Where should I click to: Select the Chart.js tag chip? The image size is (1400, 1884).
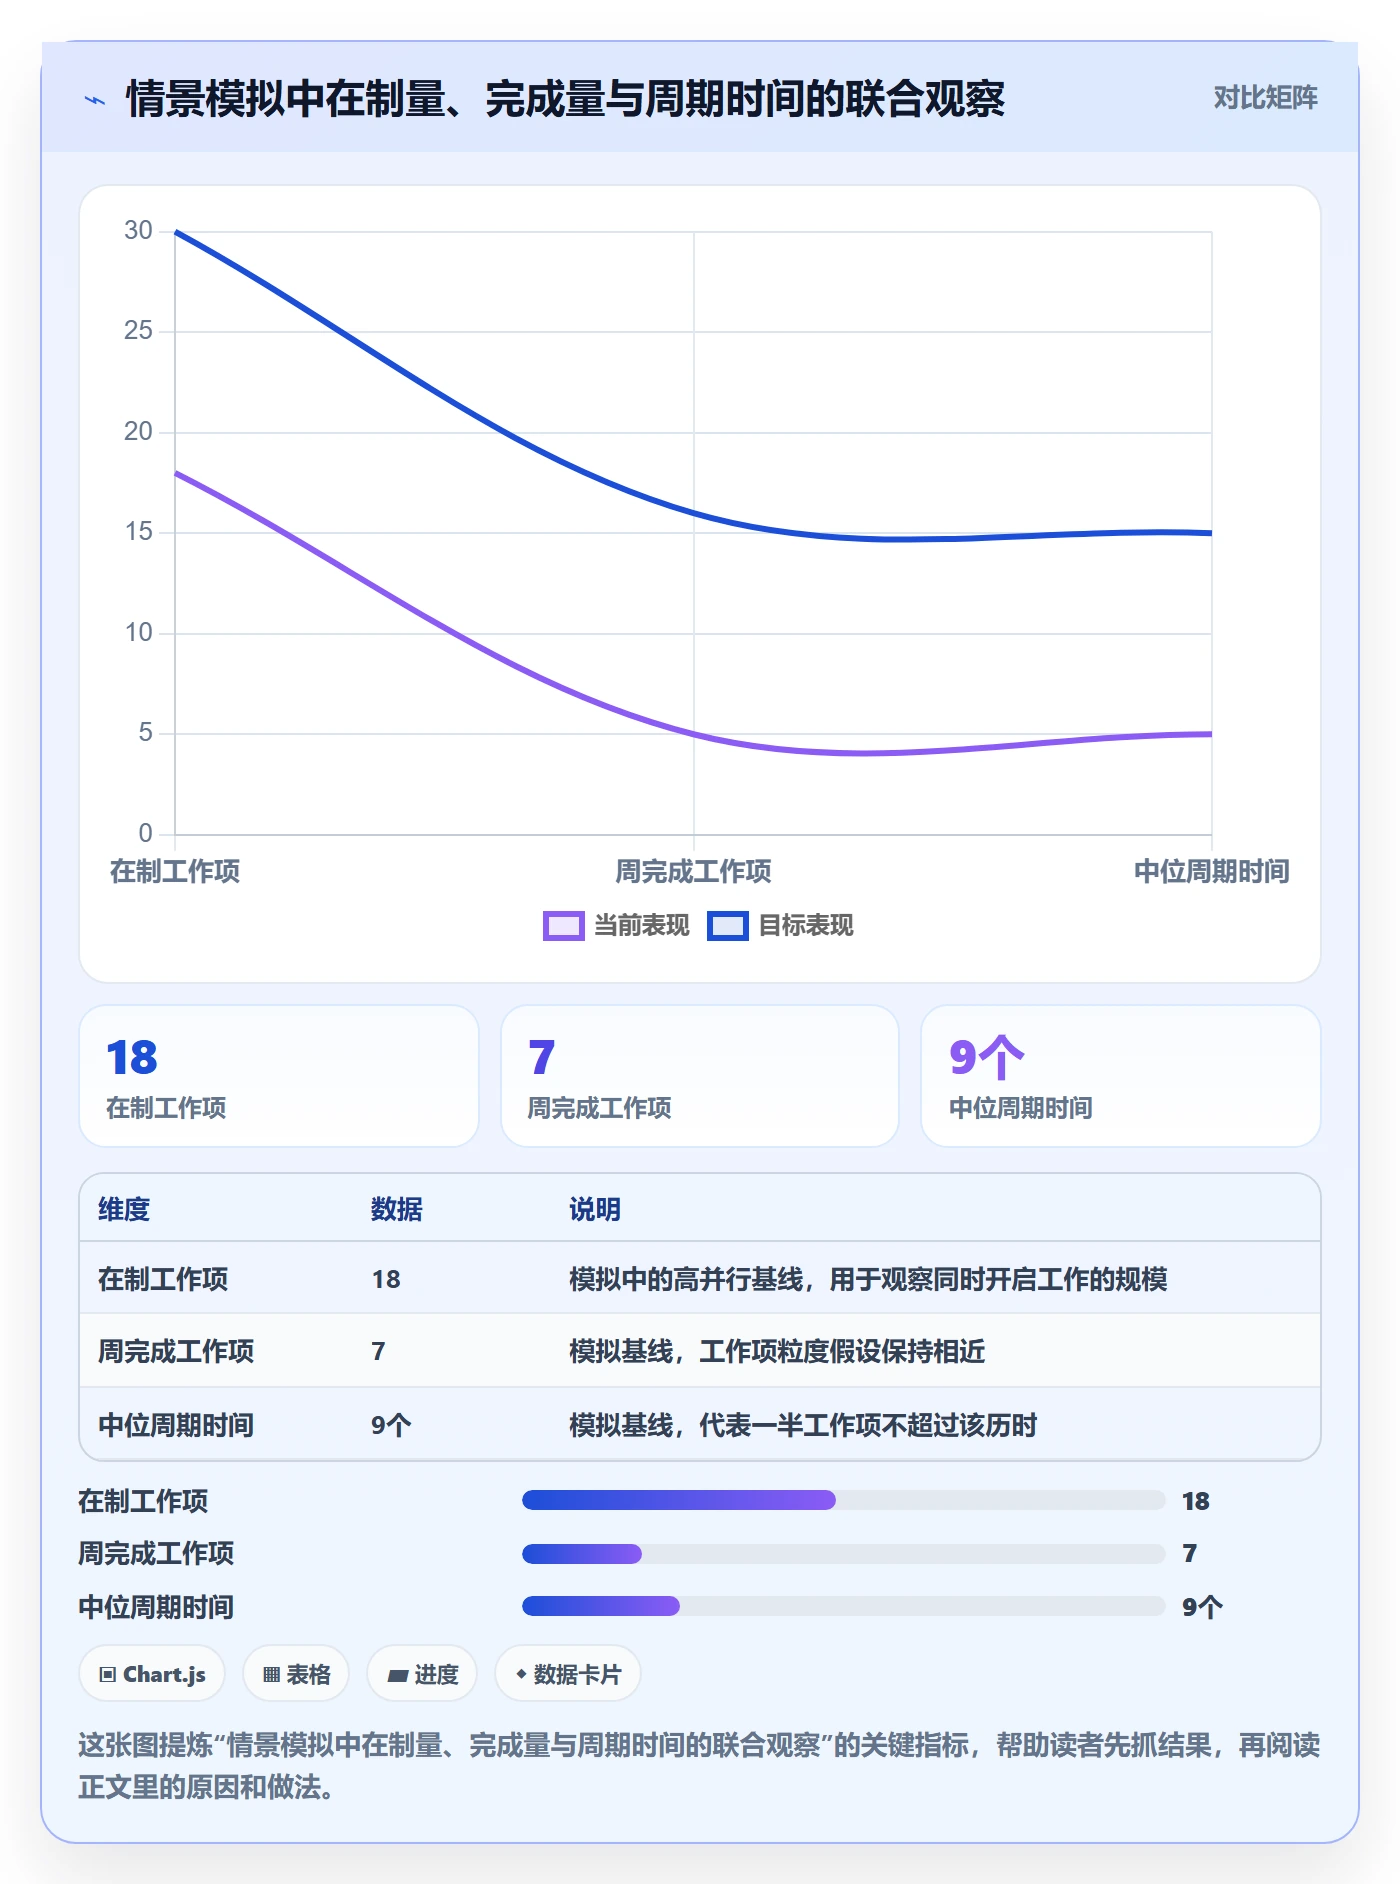tap(152, 1674)
